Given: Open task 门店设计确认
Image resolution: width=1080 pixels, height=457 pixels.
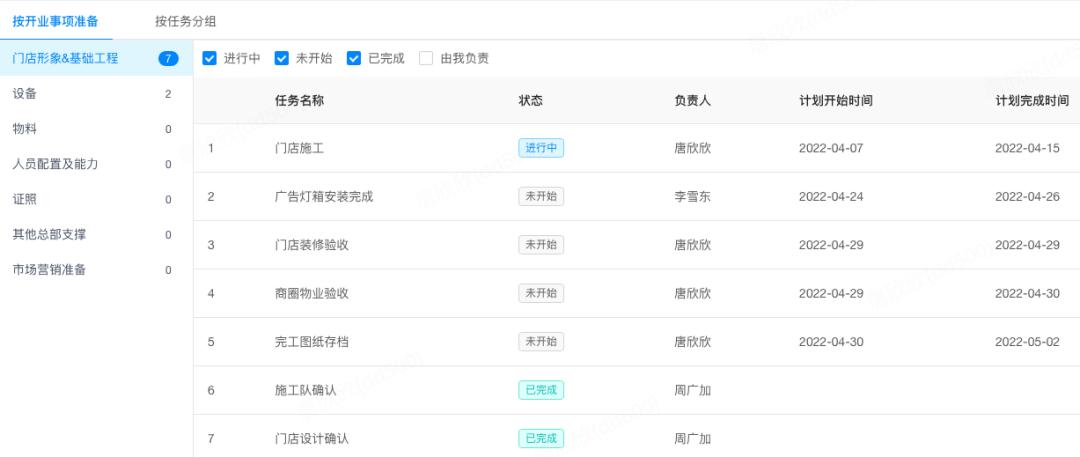Looking at the screenshot, I should (311, 438).
